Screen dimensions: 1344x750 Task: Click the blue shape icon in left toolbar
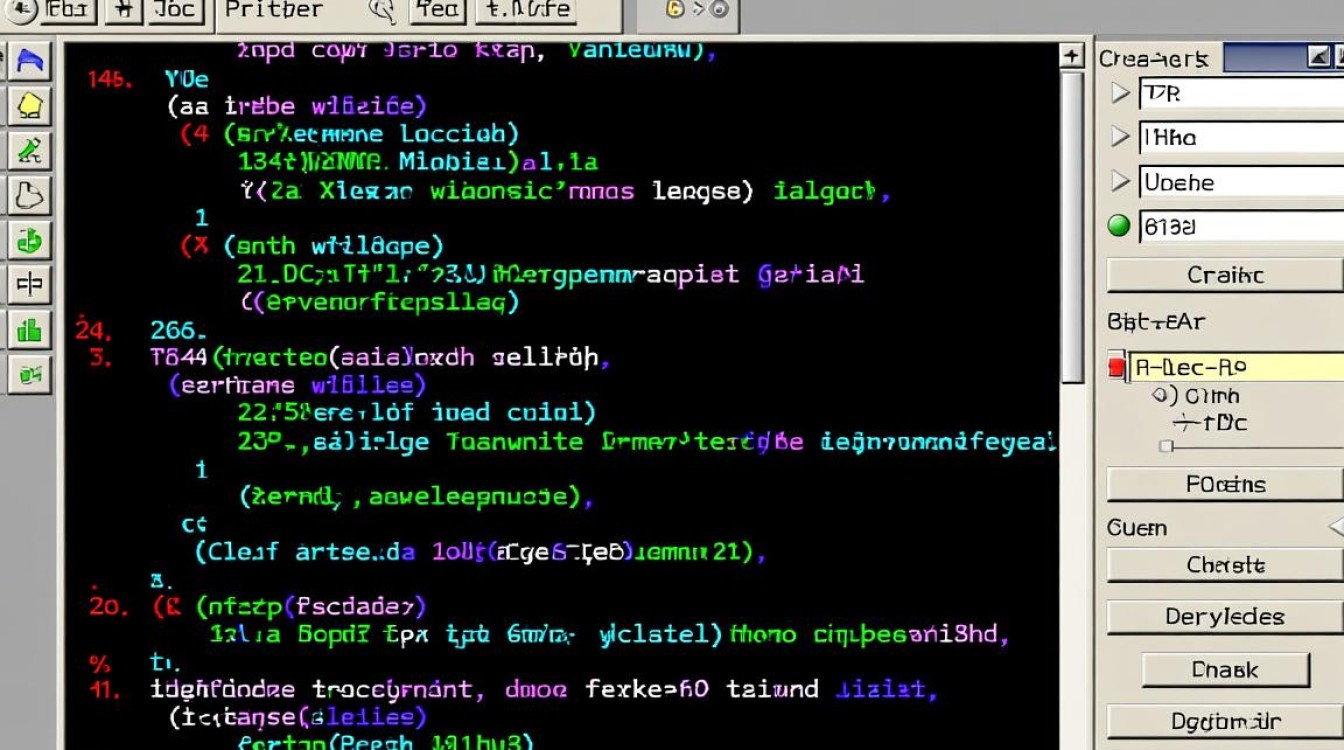click(29, 61)
